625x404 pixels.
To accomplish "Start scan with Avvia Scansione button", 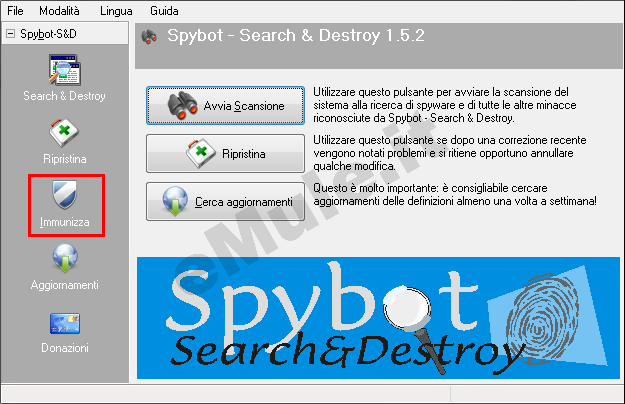I will [x=225, y=106].
